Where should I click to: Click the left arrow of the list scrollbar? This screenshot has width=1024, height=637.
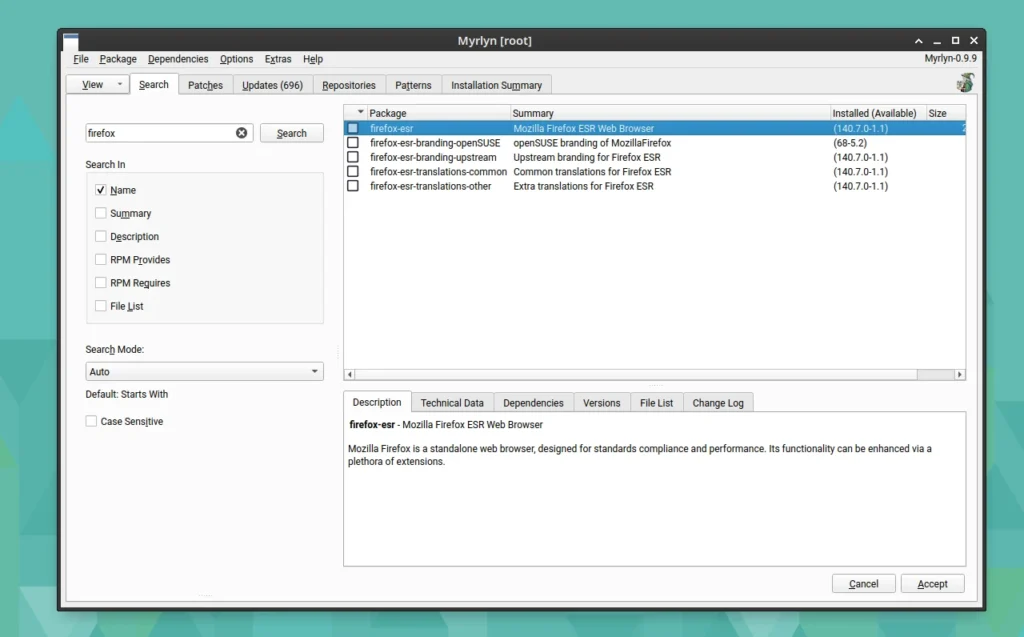[x=350, y=373]
